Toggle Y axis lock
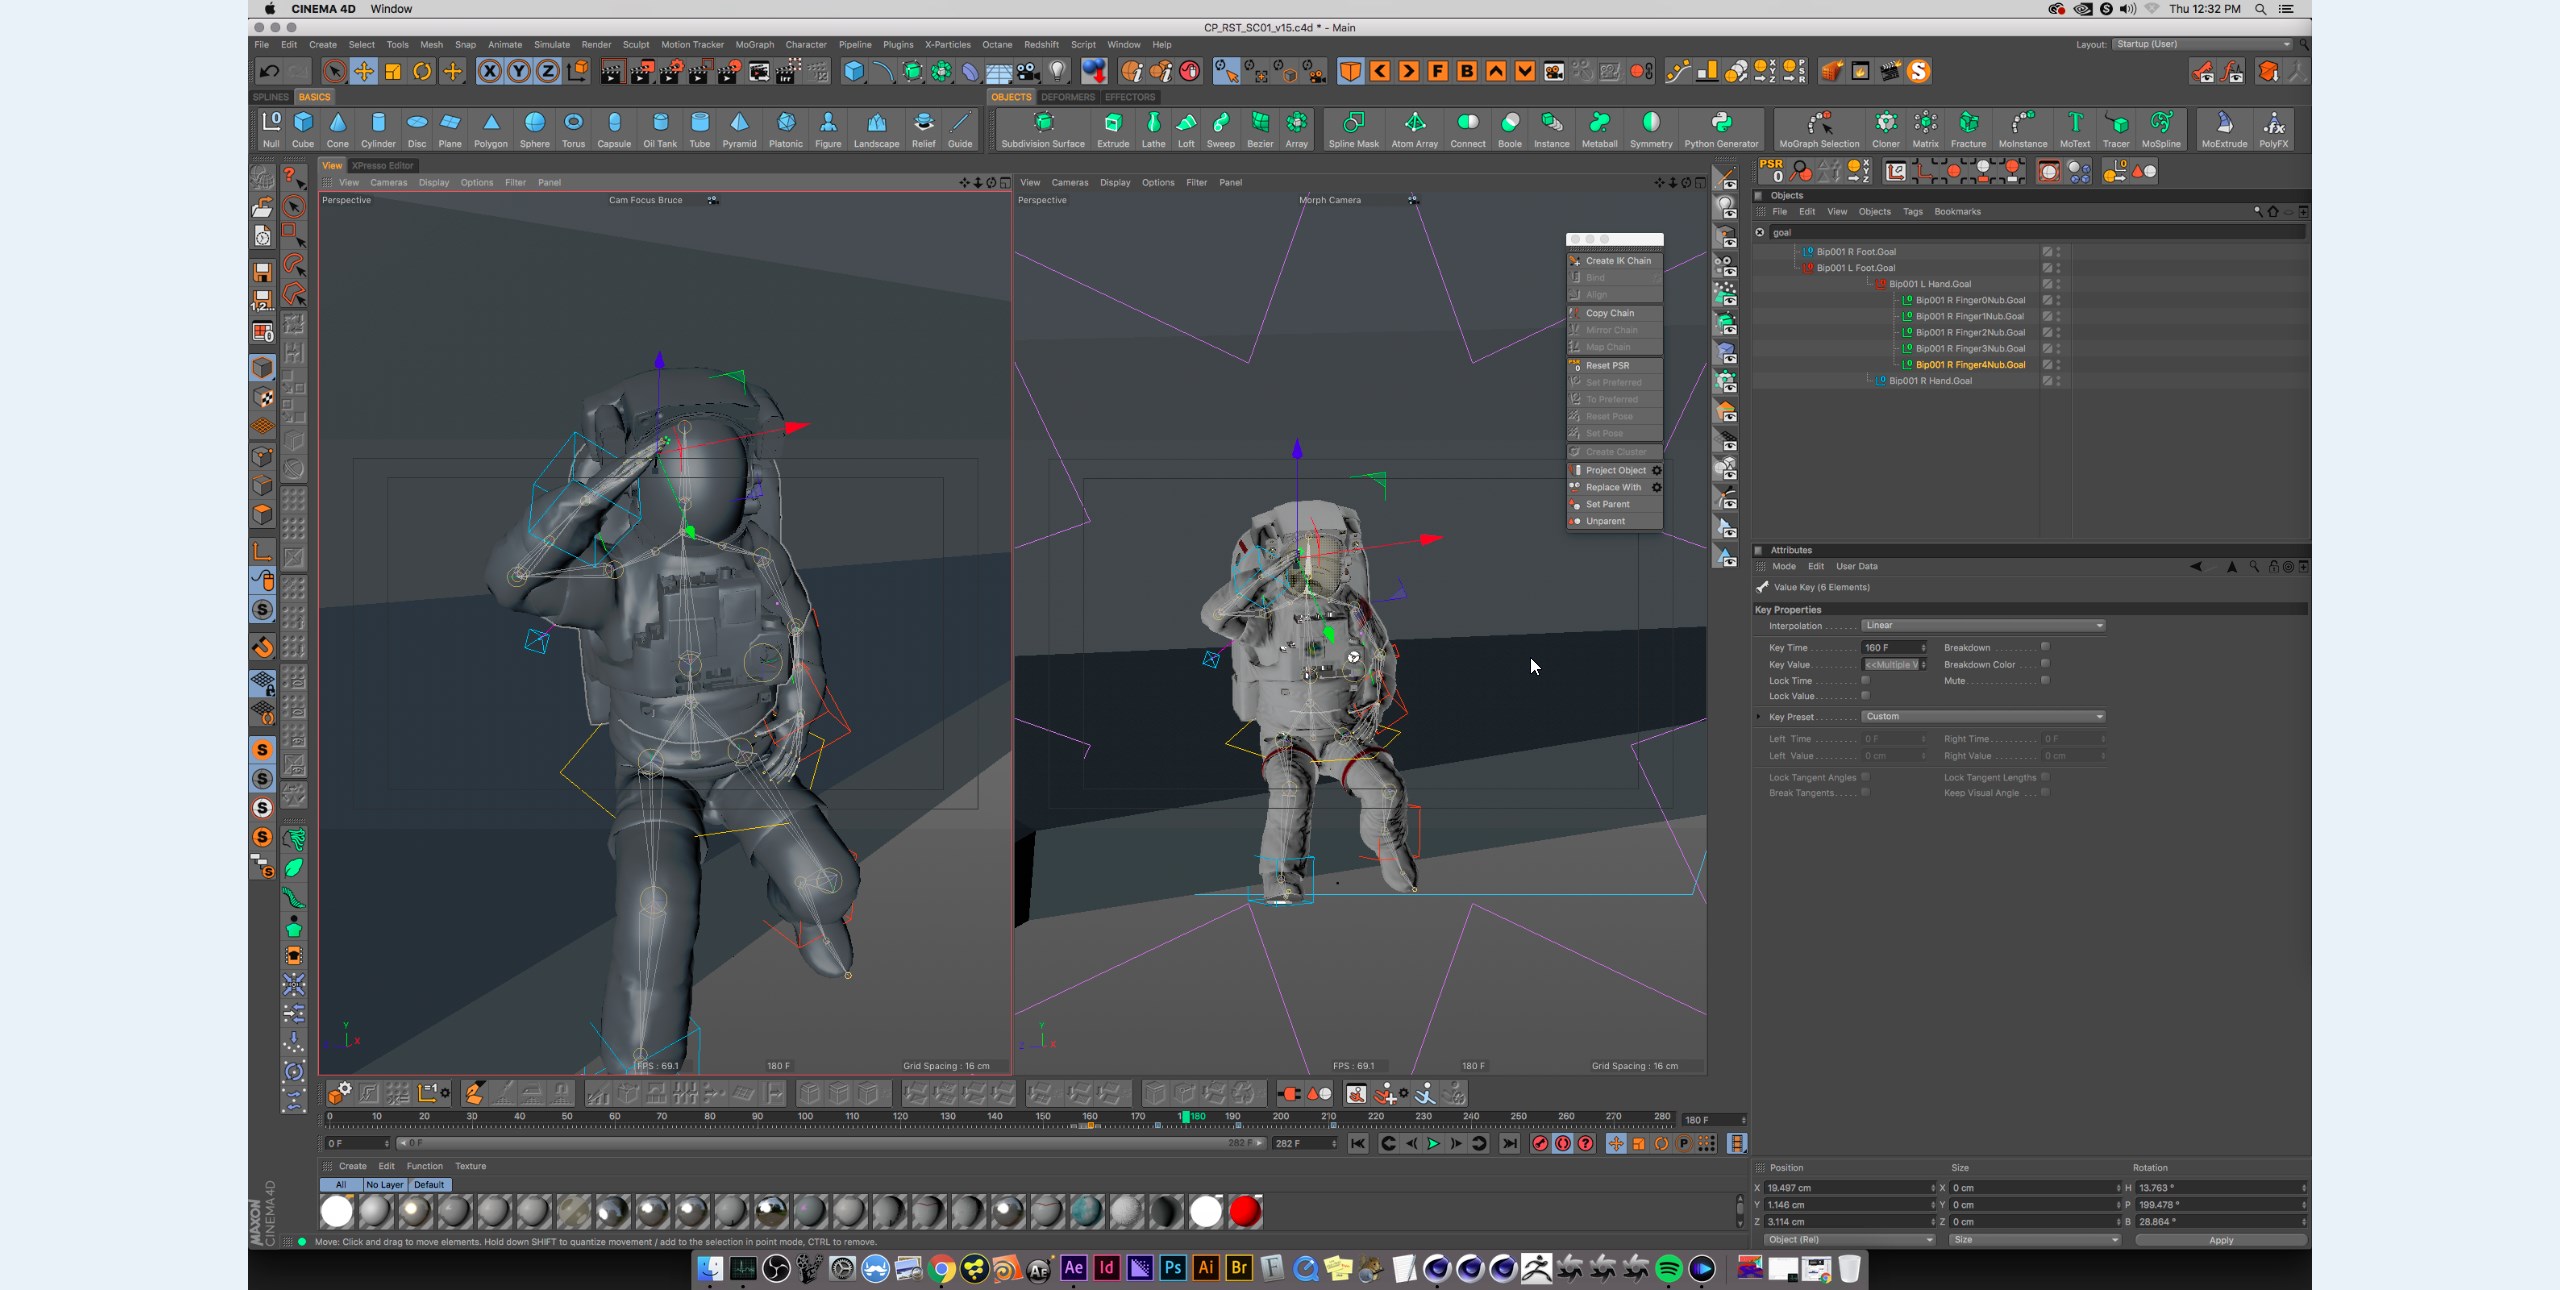Image resolution: width=2560 pixels, height=1290 pixels. click(519, 71)
